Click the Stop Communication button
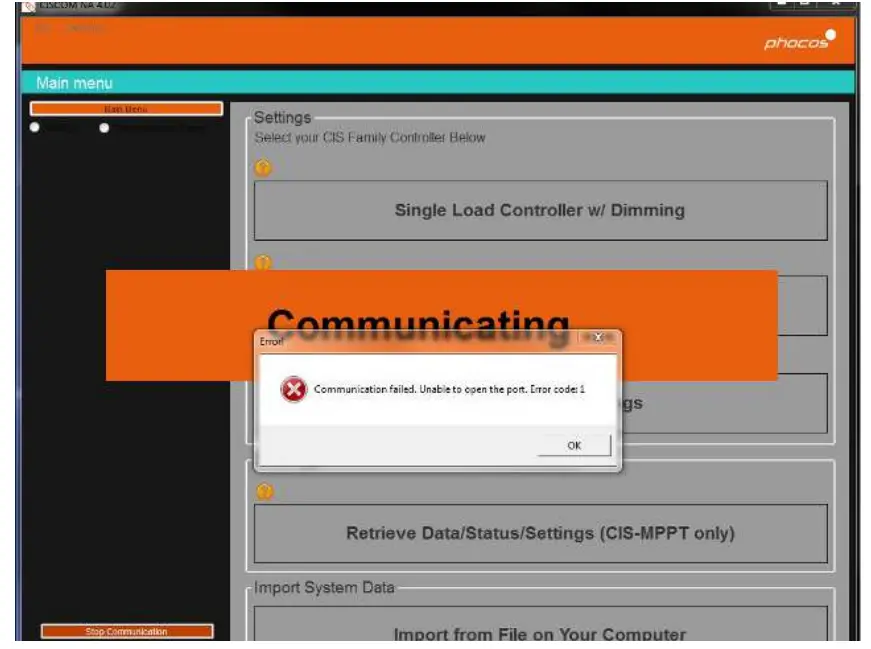The width and height of the screenshot is (871, 649). (x=127, y=631)
